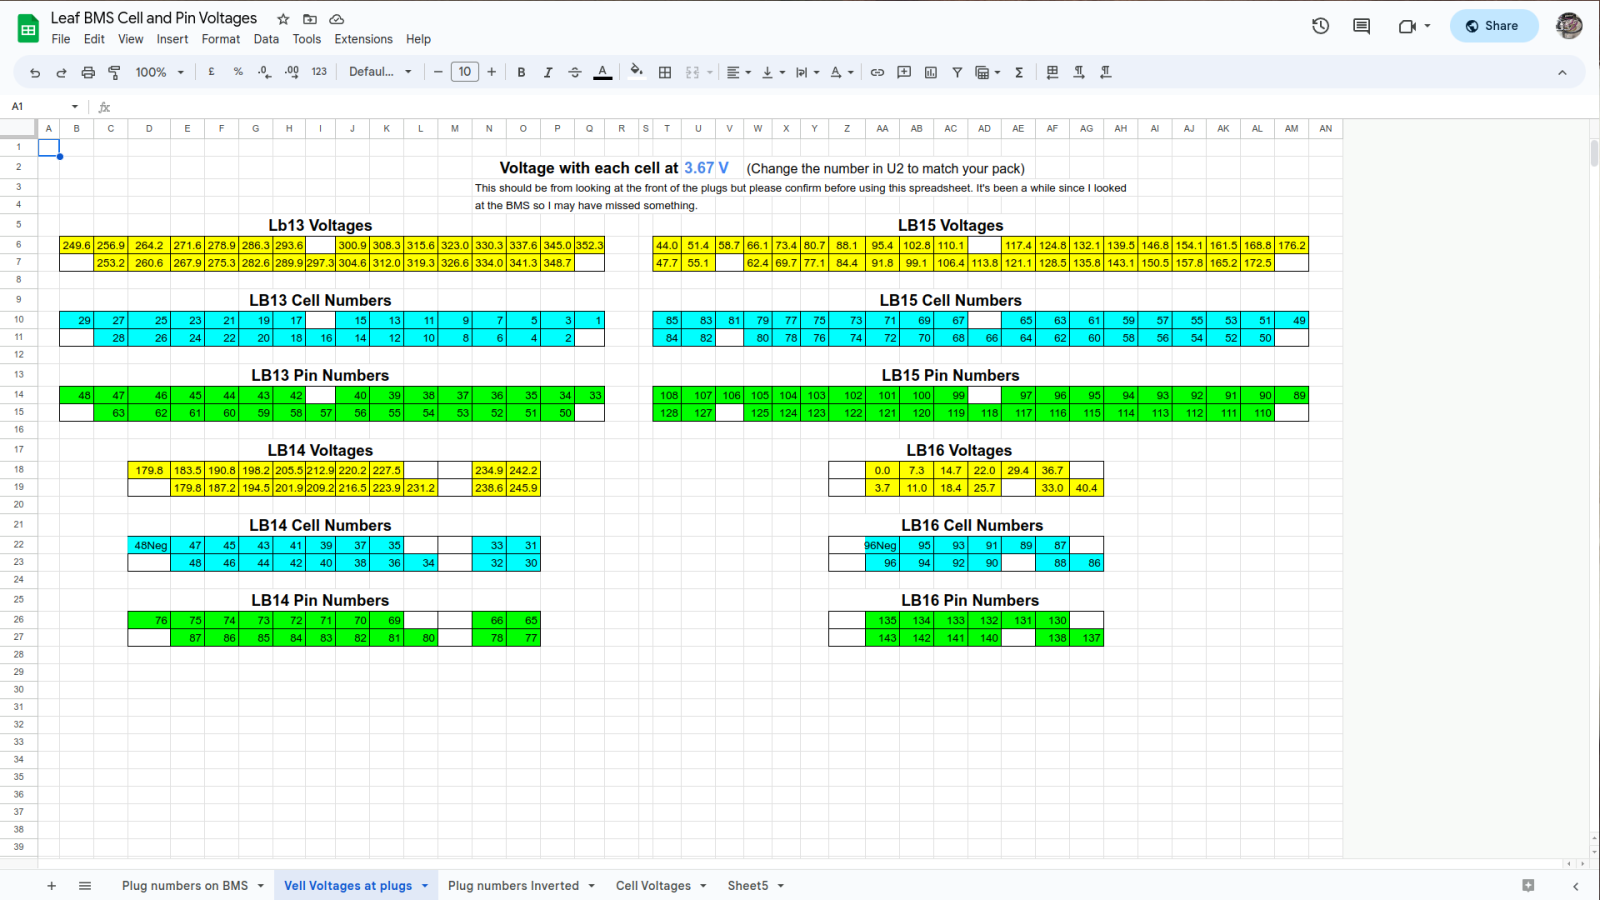The width and height of the screenshot is (1600, 900).
Task: Open text rotation dropdown
Action: pyautogui.click(x=842, y=72)
